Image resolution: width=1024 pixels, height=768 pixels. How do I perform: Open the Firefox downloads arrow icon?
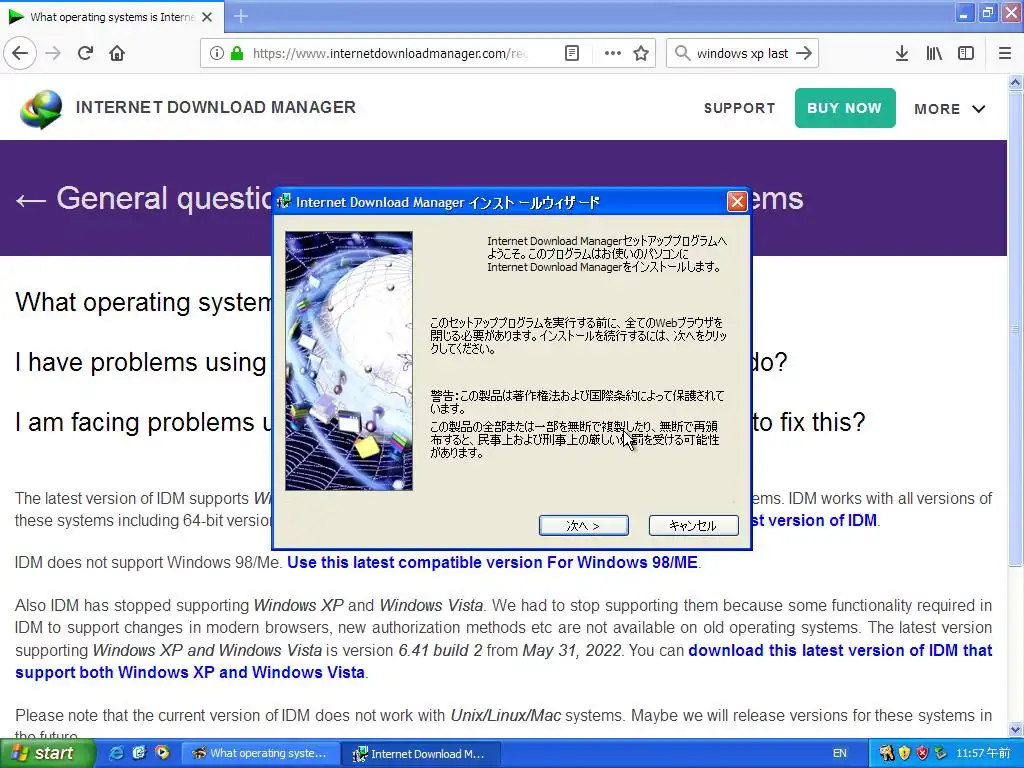(x=902, y=53)
